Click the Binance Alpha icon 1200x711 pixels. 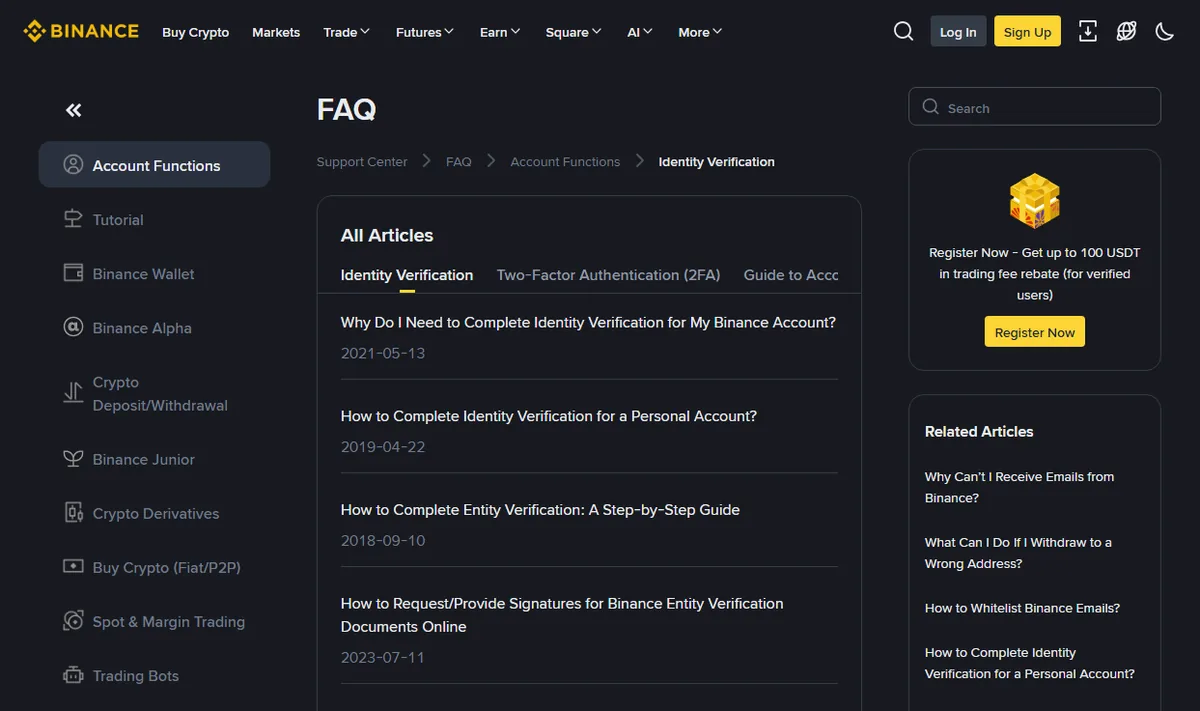pyautogui.click(x=73, y=327)
